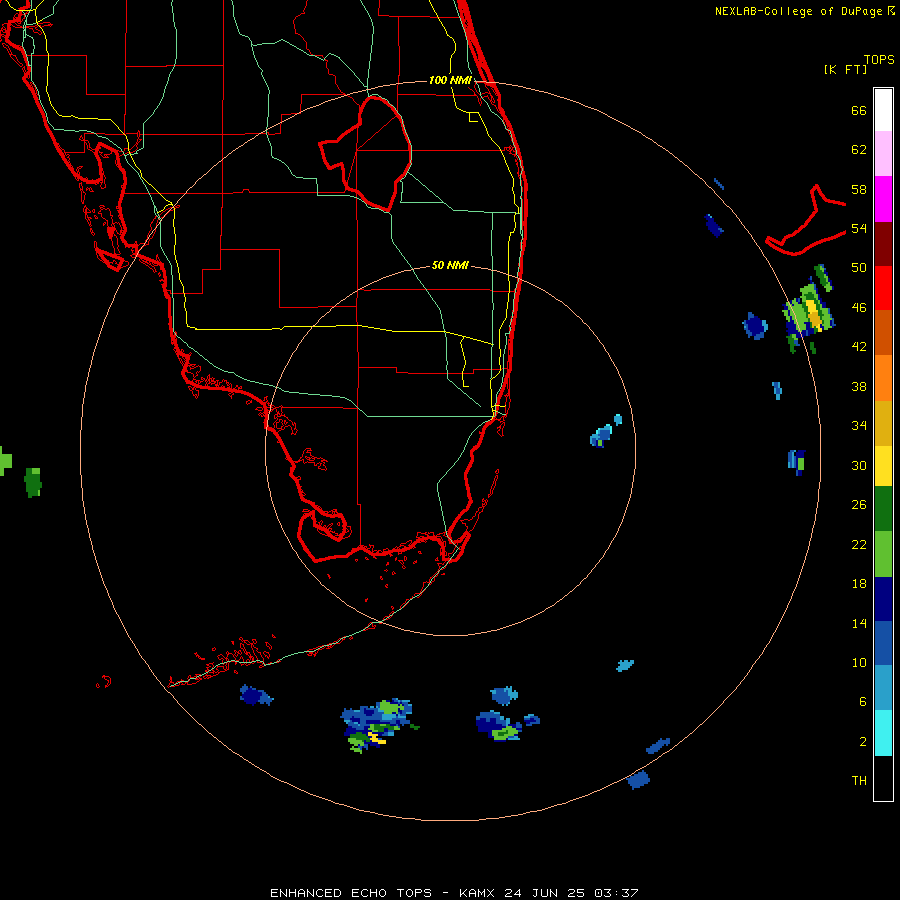900x900 pixels.
Task: Click the magenta legend swatch
Action: point(883,199)
